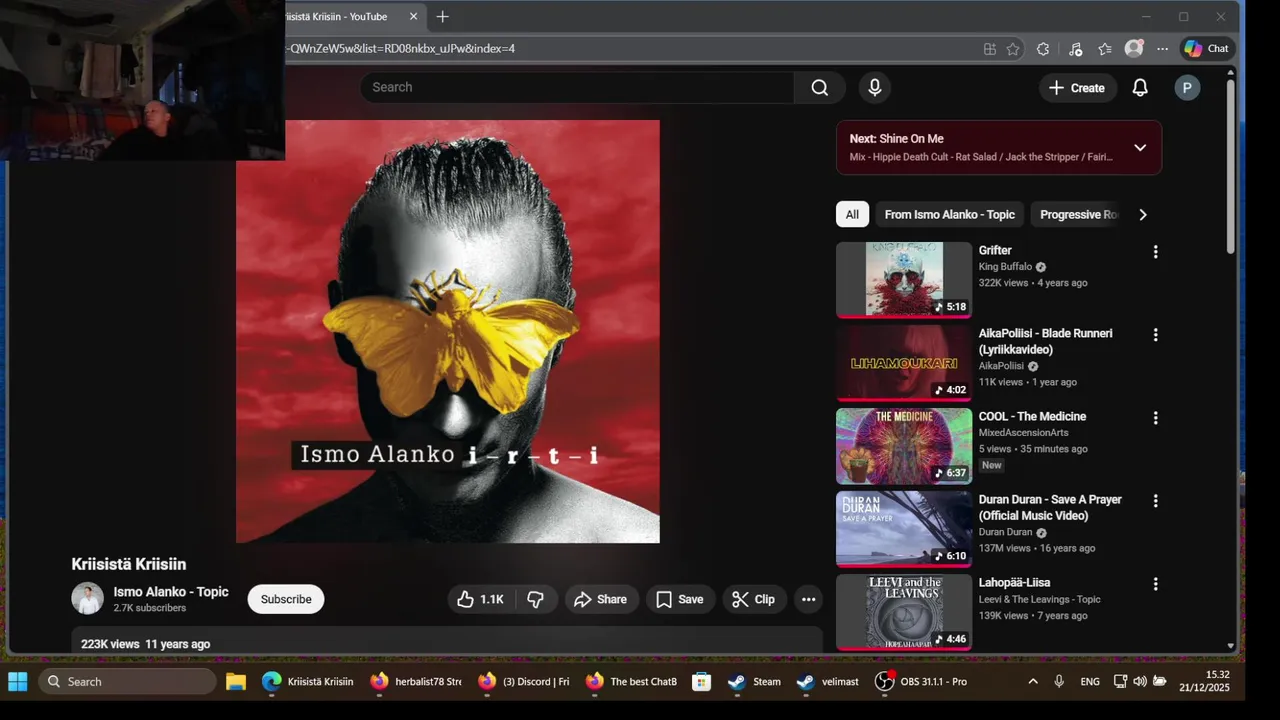Open Copilot Chat in Edge
This screenshot has height=720, width=1280.
(x=1207, y=48)
